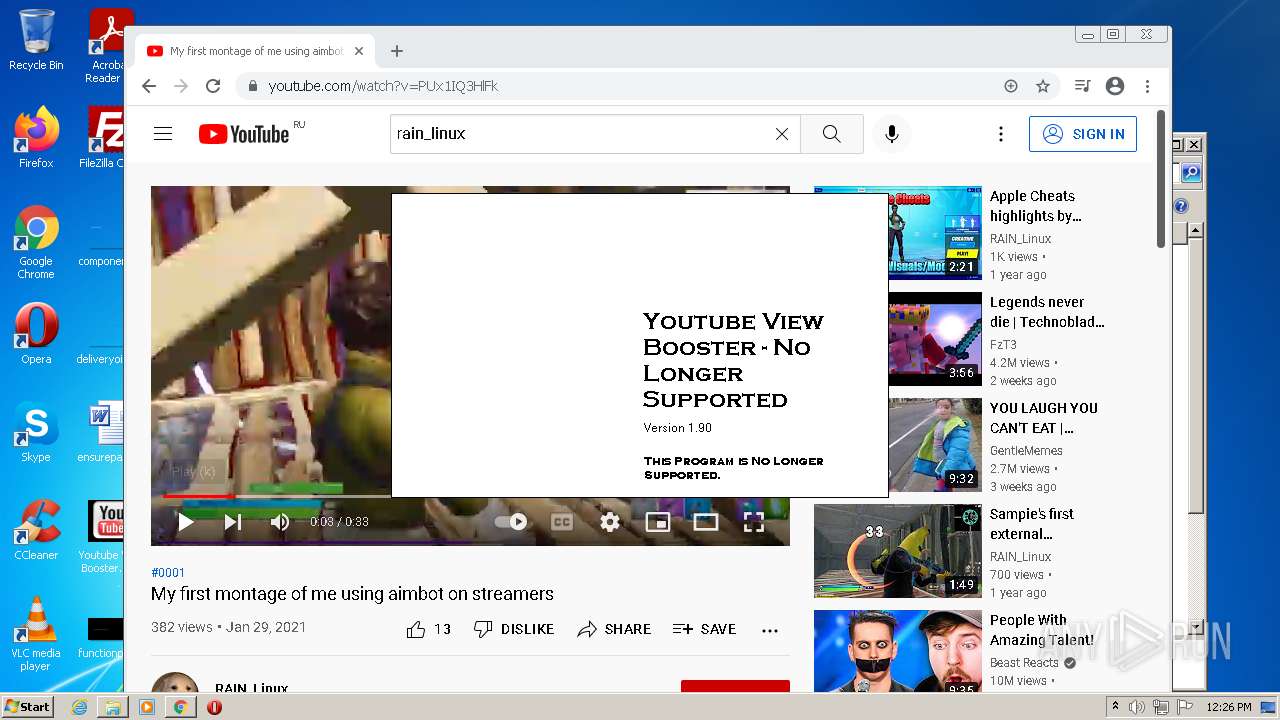Select the VLC media player desktop icon

[x=36, y=635]
